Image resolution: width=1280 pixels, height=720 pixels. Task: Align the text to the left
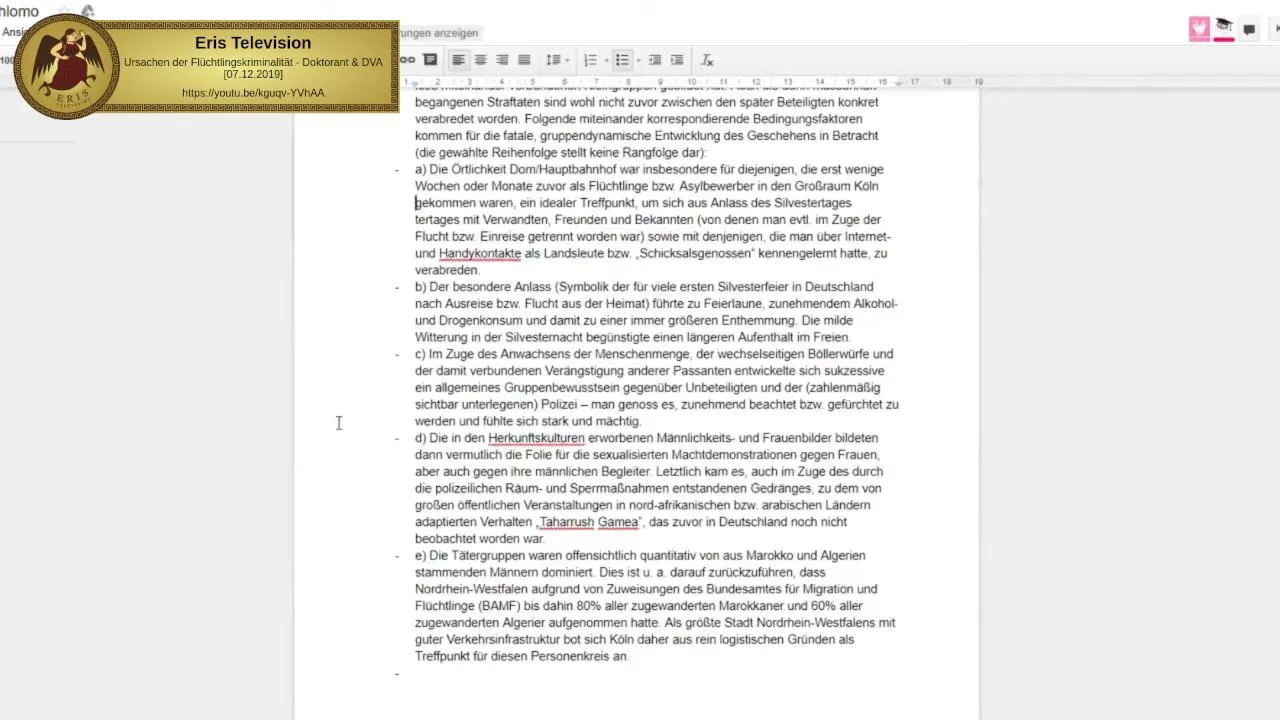[x=458, y=60]
